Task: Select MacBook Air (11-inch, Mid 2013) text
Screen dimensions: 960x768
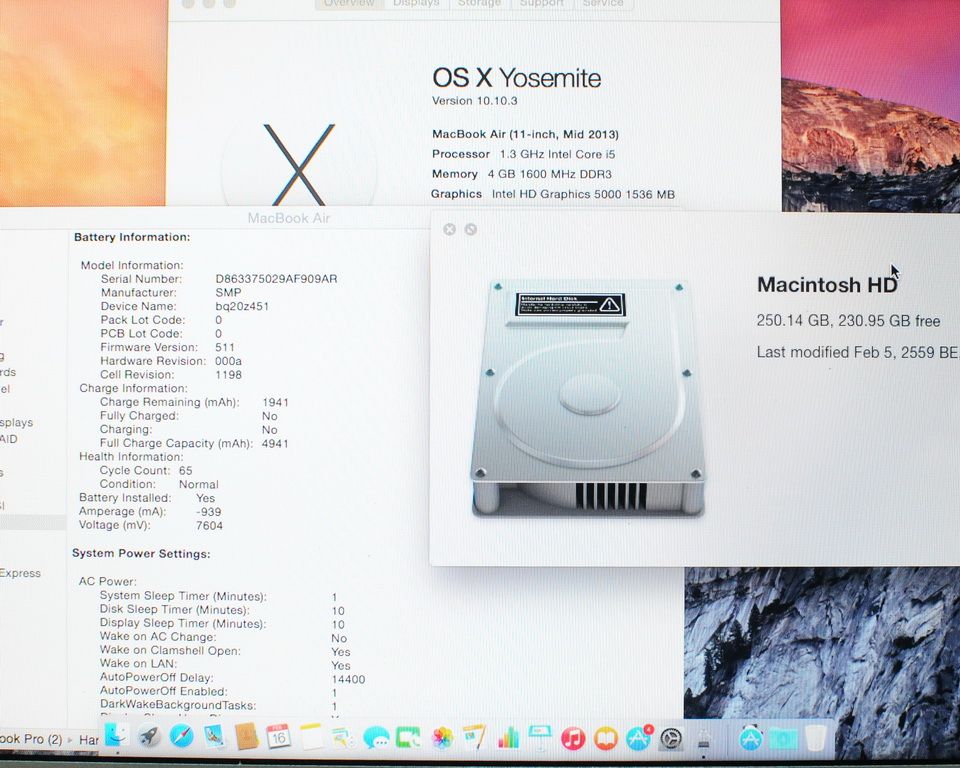Action: pyautogui.click(x=525, y=134)
